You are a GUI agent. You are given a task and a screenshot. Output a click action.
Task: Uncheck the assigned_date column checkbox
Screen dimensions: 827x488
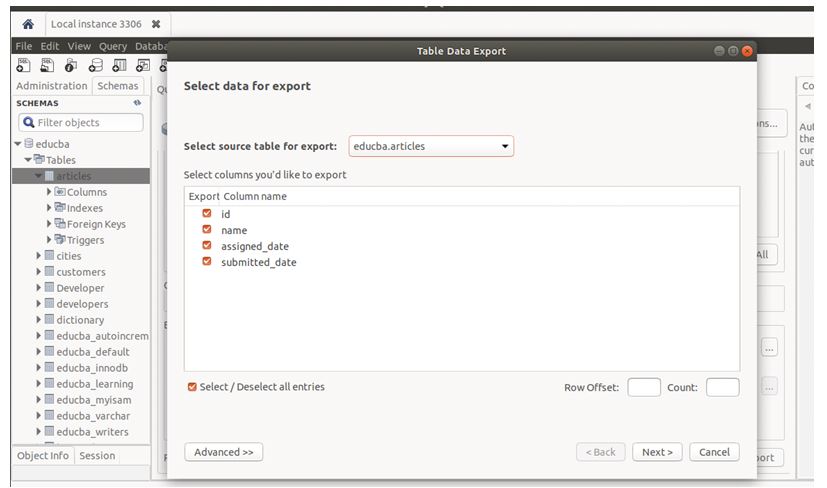coord(207,246)
